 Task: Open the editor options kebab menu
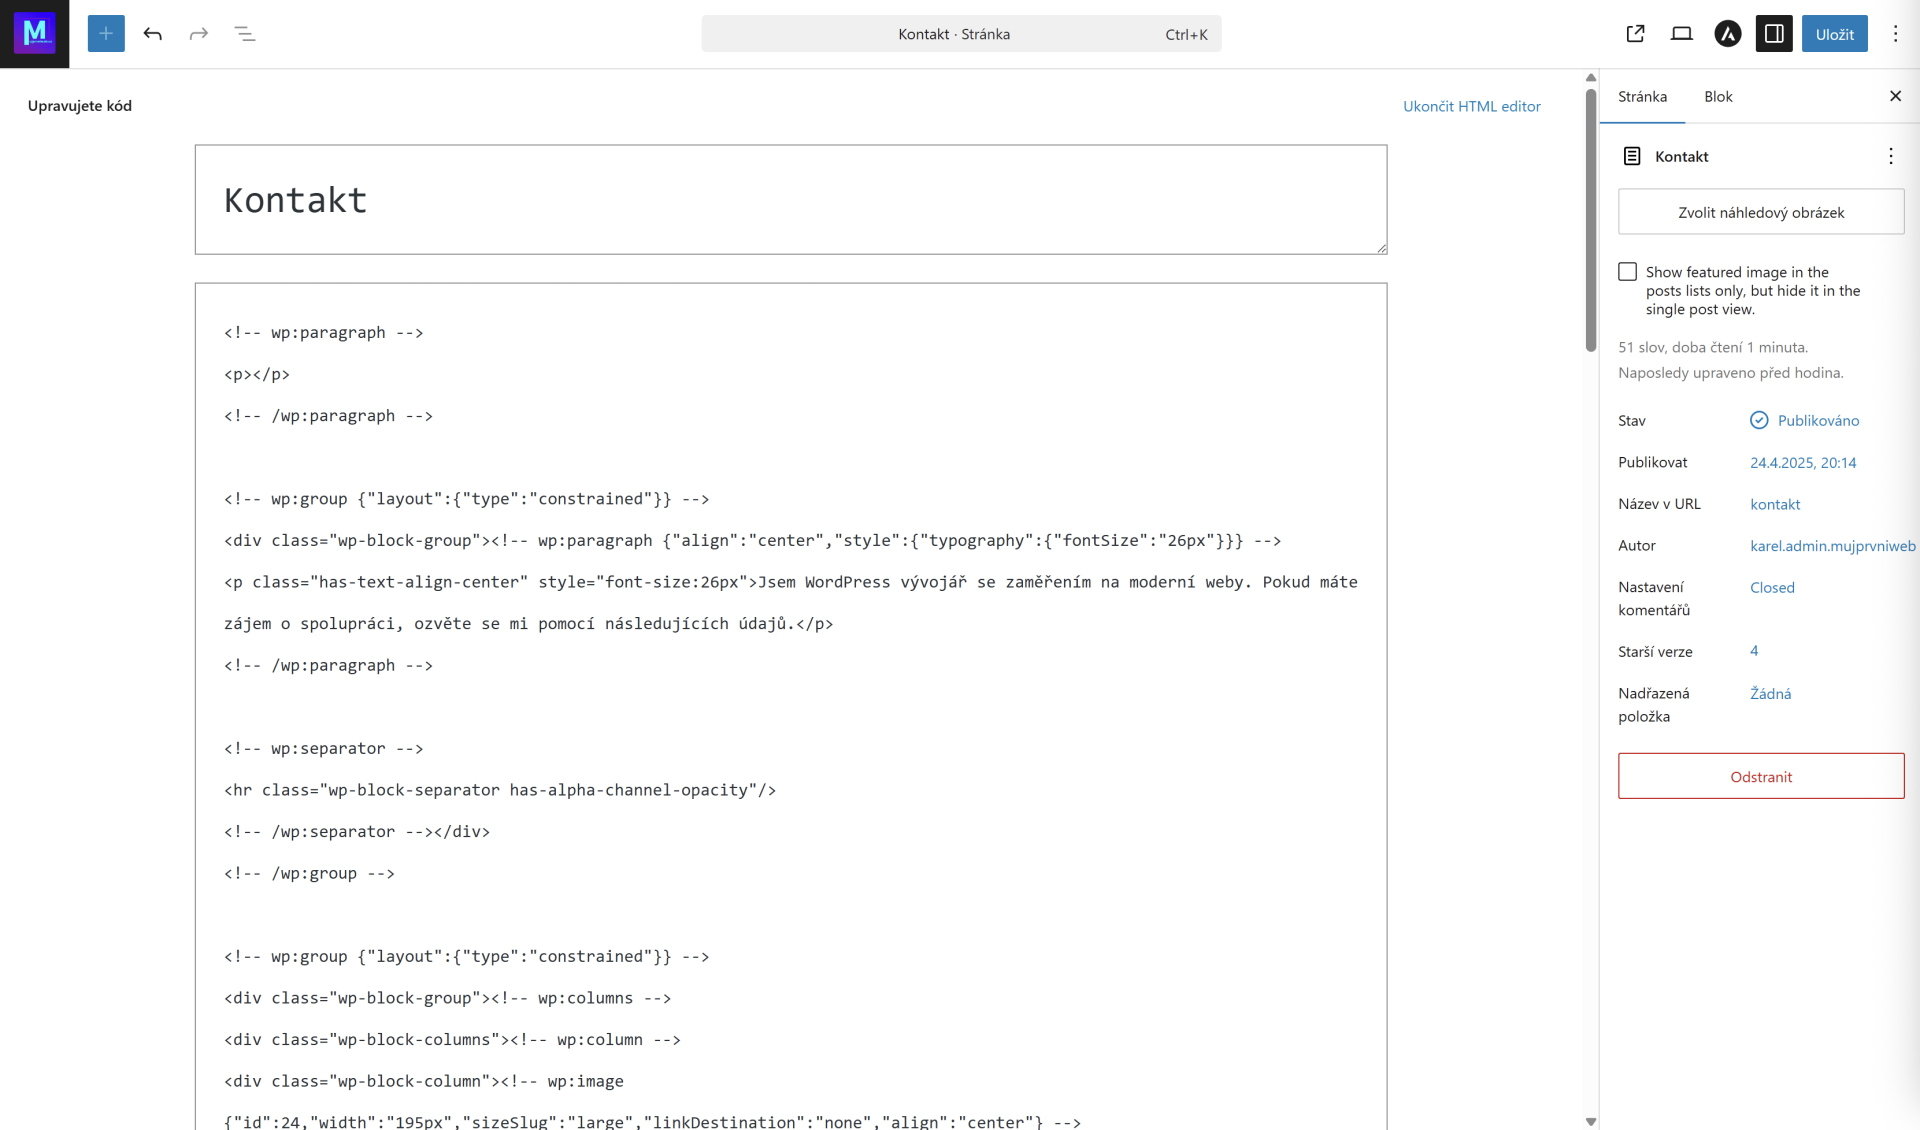[x=1894, y=33]
